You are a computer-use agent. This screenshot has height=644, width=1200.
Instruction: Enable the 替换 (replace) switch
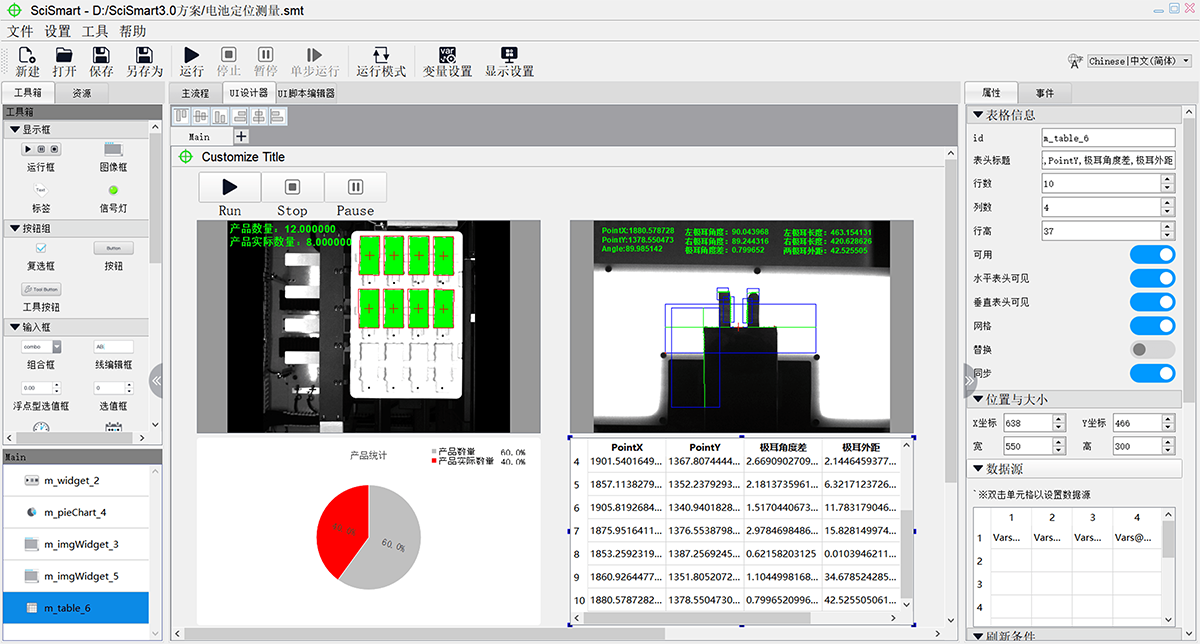(x=1152, y=349)
